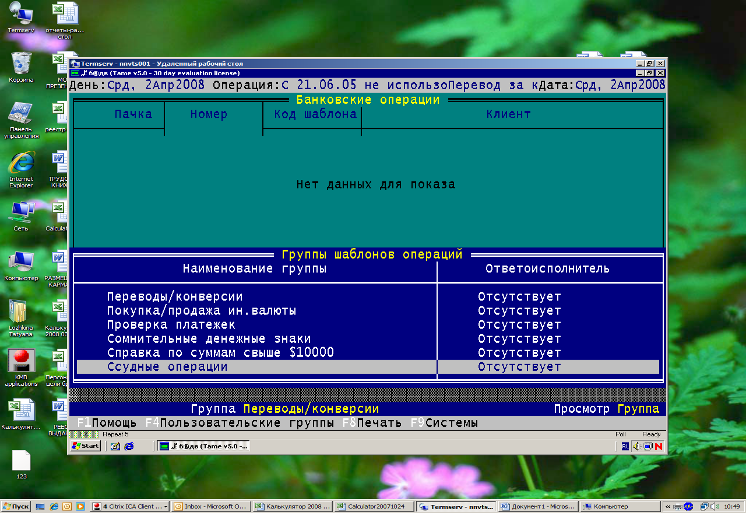Image resolution: width=746 pixels, height=513 pixels.
Task: Open the Termserv desktop shortcut
Action: click(x=21, y=17)
